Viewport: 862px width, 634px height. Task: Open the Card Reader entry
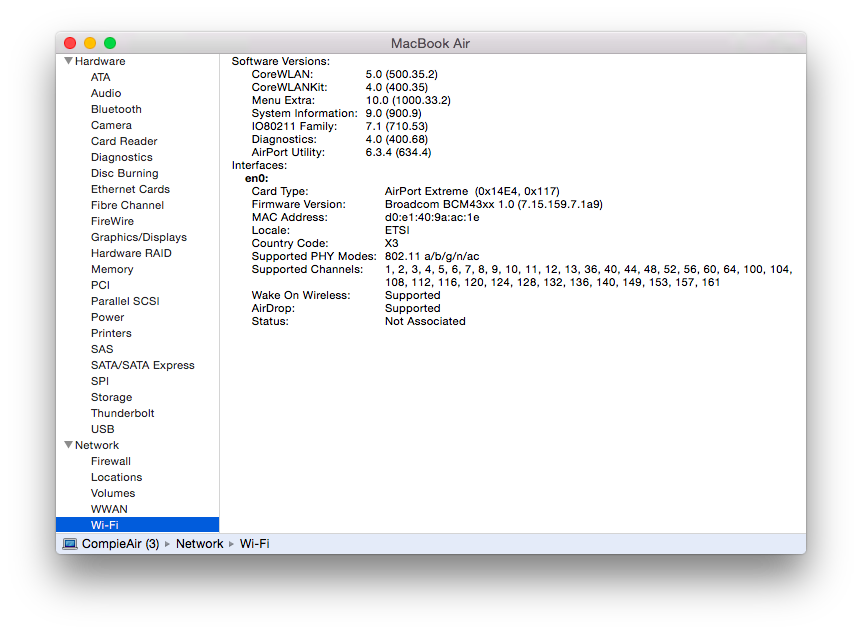tap(124, 141)
